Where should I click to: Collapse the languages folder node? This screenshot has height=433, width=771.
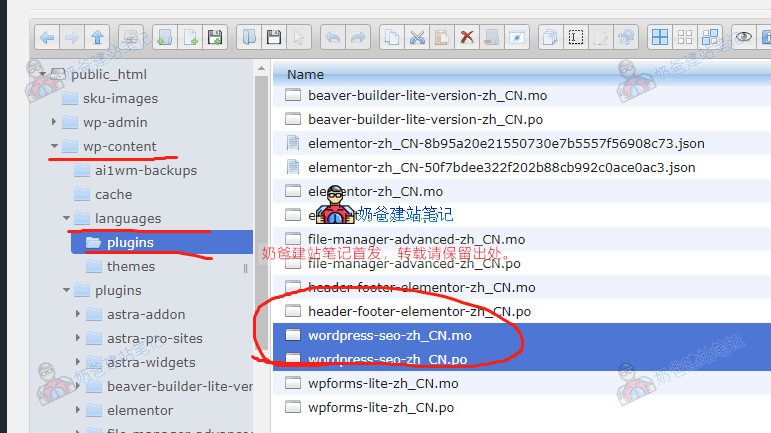pos(66,219)
